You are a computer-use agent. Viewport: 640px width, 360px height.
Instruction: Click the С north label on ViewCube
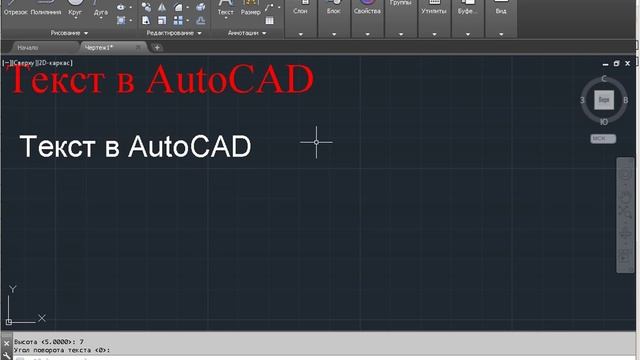604,79
